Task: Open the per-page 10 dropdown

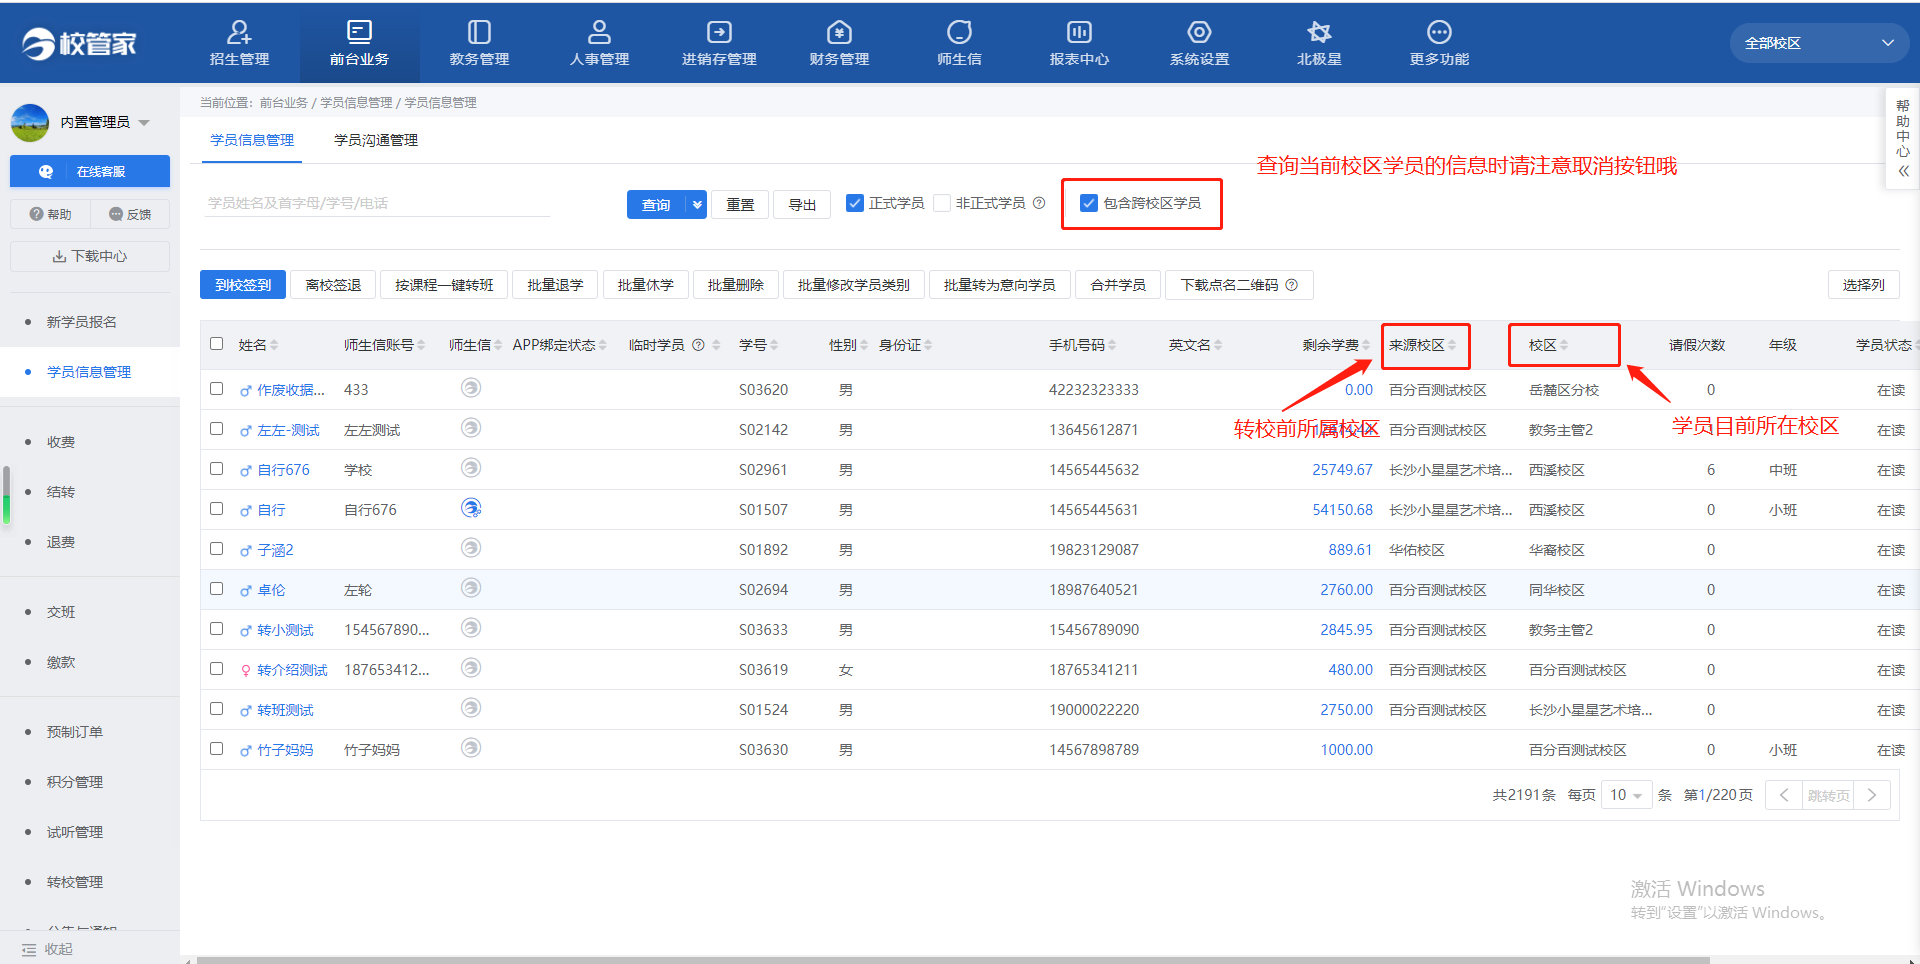Action: (x=1626, y=795)
